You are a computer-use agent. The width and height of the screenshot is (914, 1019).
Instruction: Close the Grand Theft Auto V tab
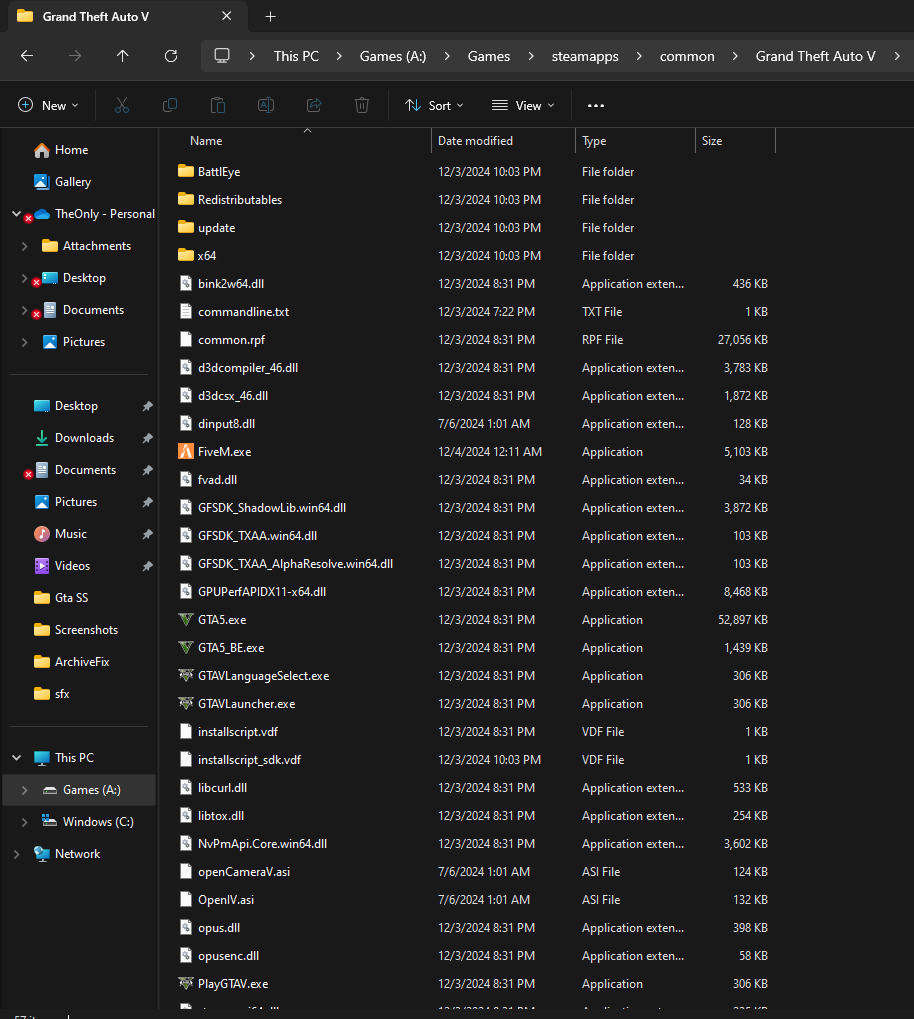pos(226,16)
